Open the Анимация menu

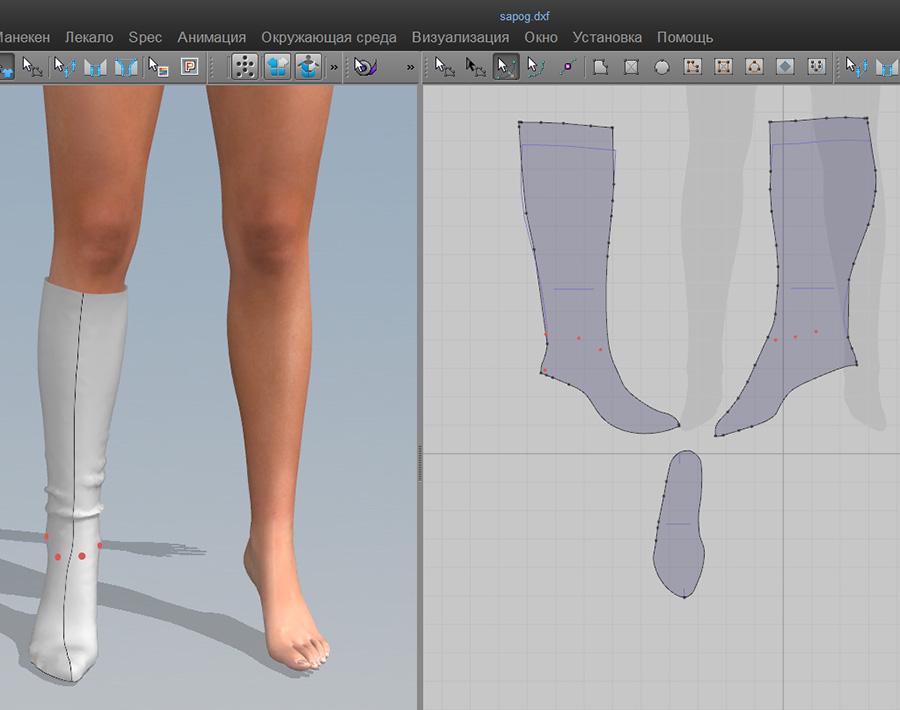point(211,37)
